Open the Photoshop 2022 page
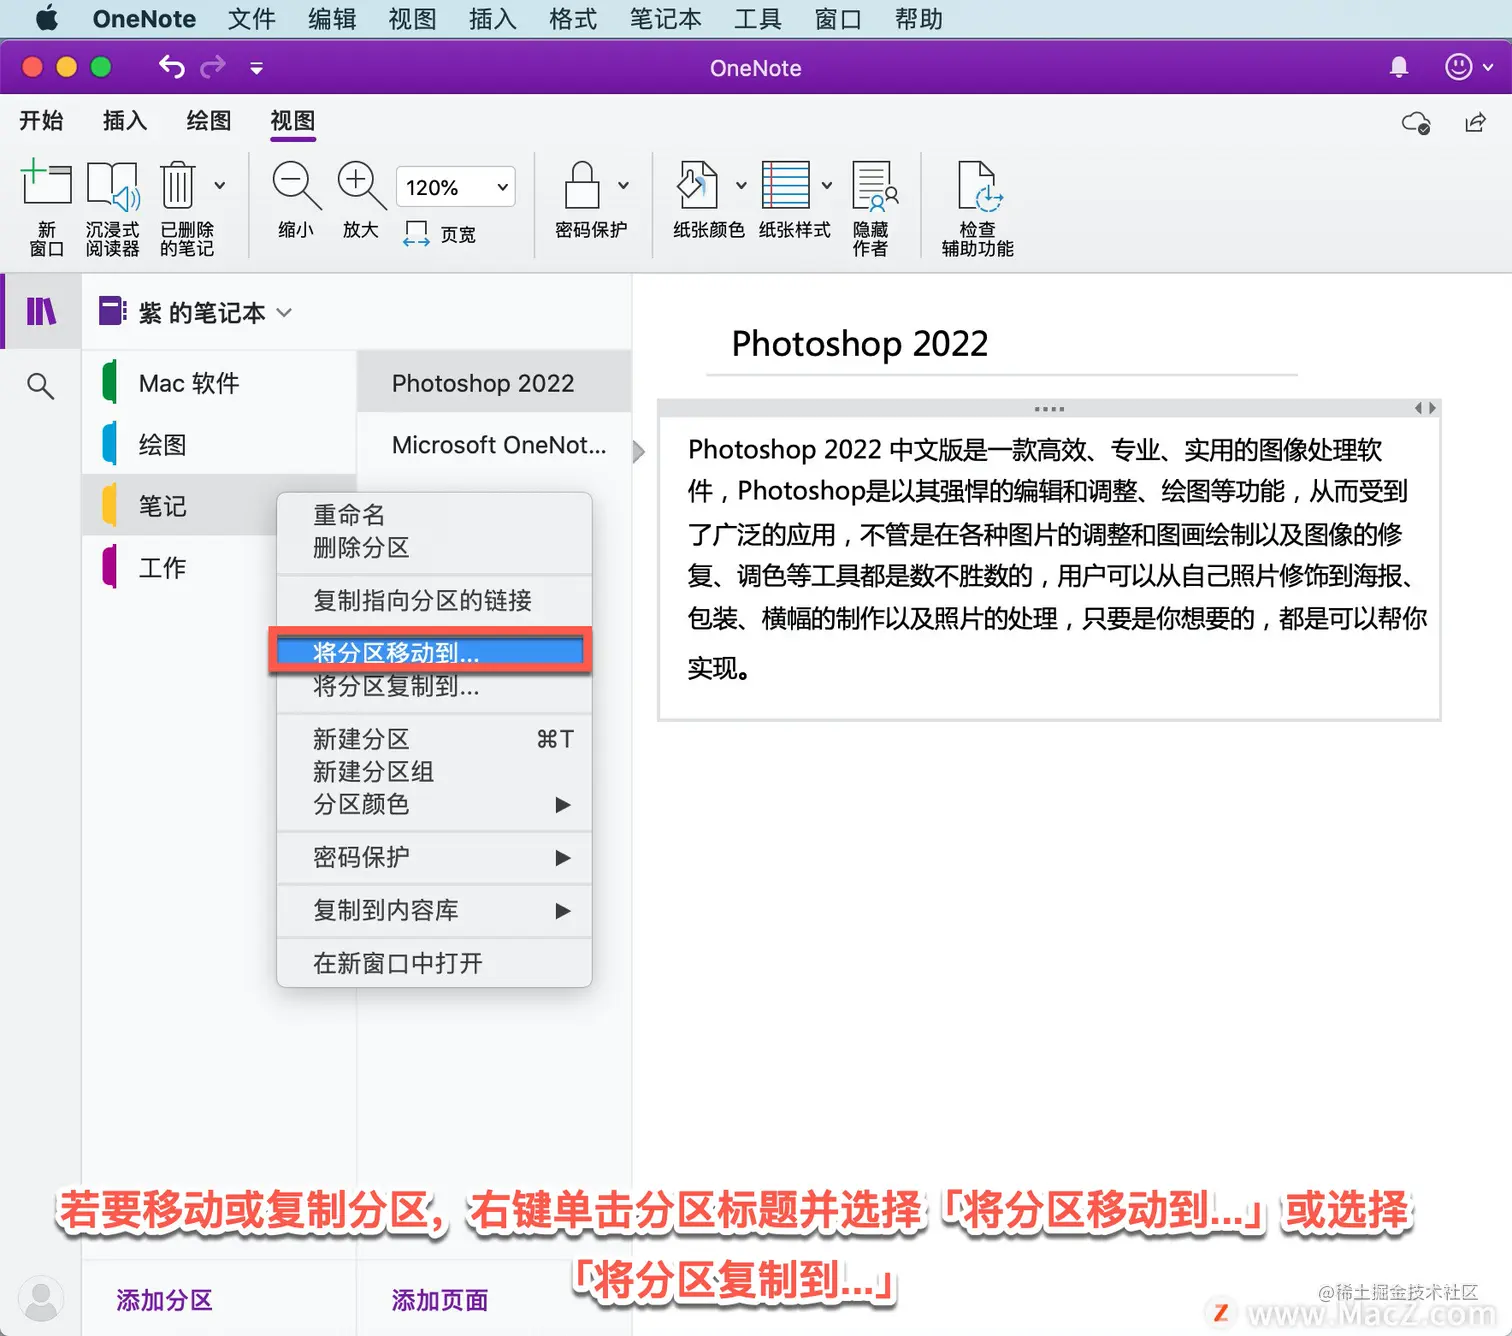This screenshot has width=1512, height=1336. [x=494, y=383]
